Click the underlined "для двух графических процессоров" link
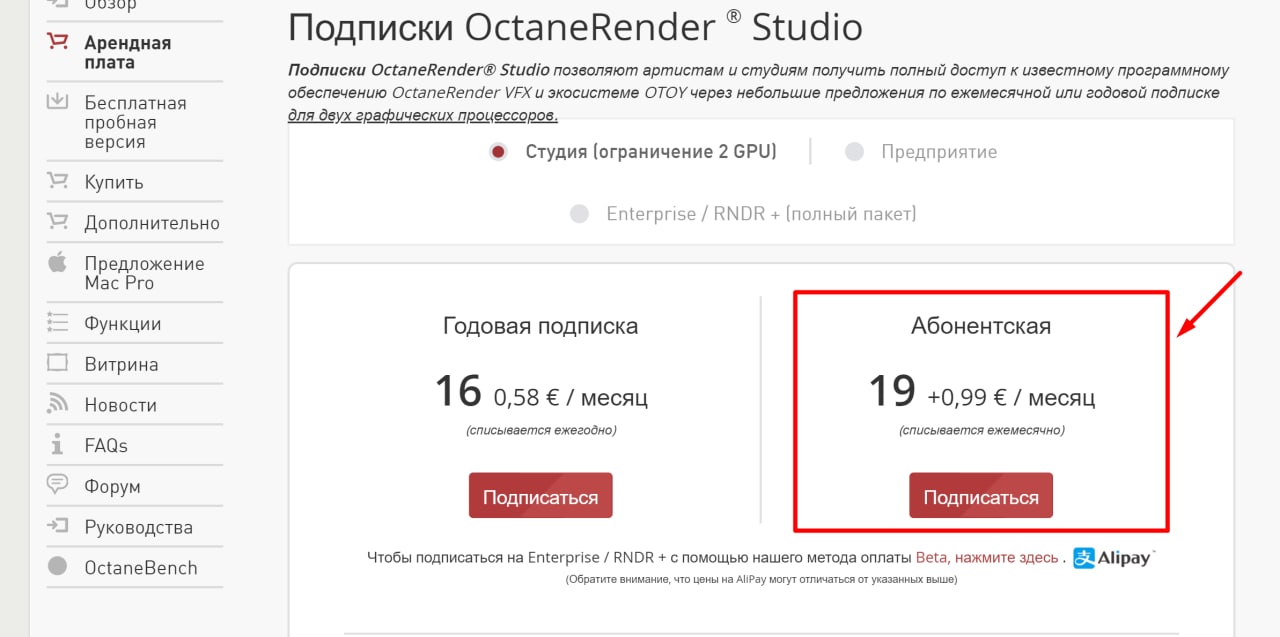This screenshot has height=637, width=1280. tap(423, 115)
